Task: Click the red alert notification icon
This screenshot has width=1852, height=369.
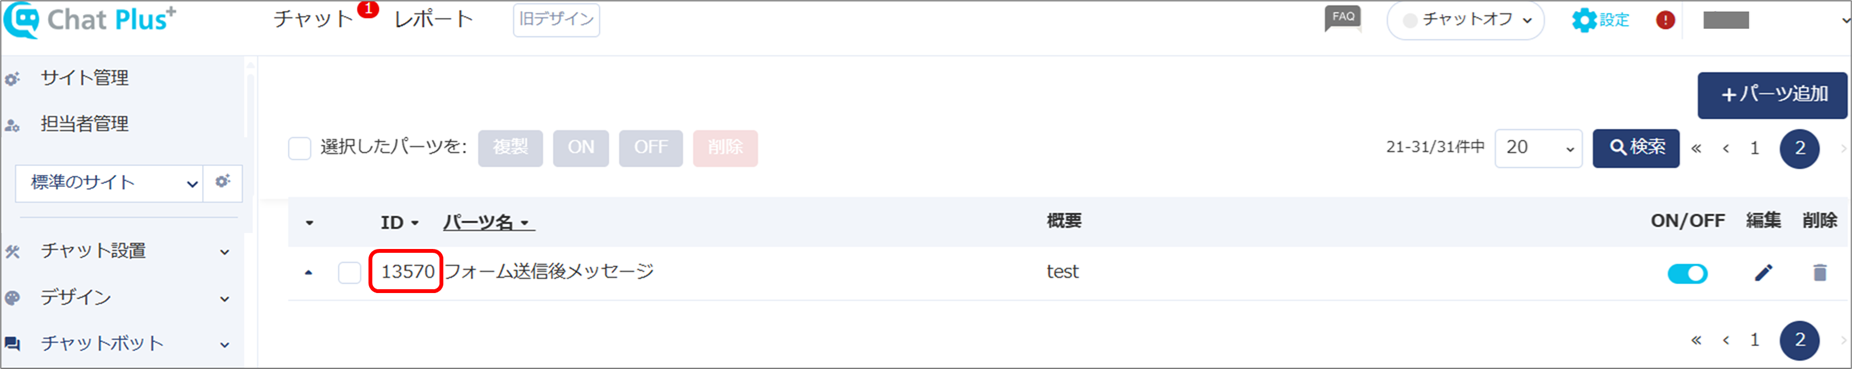Action: [1665, 20]
